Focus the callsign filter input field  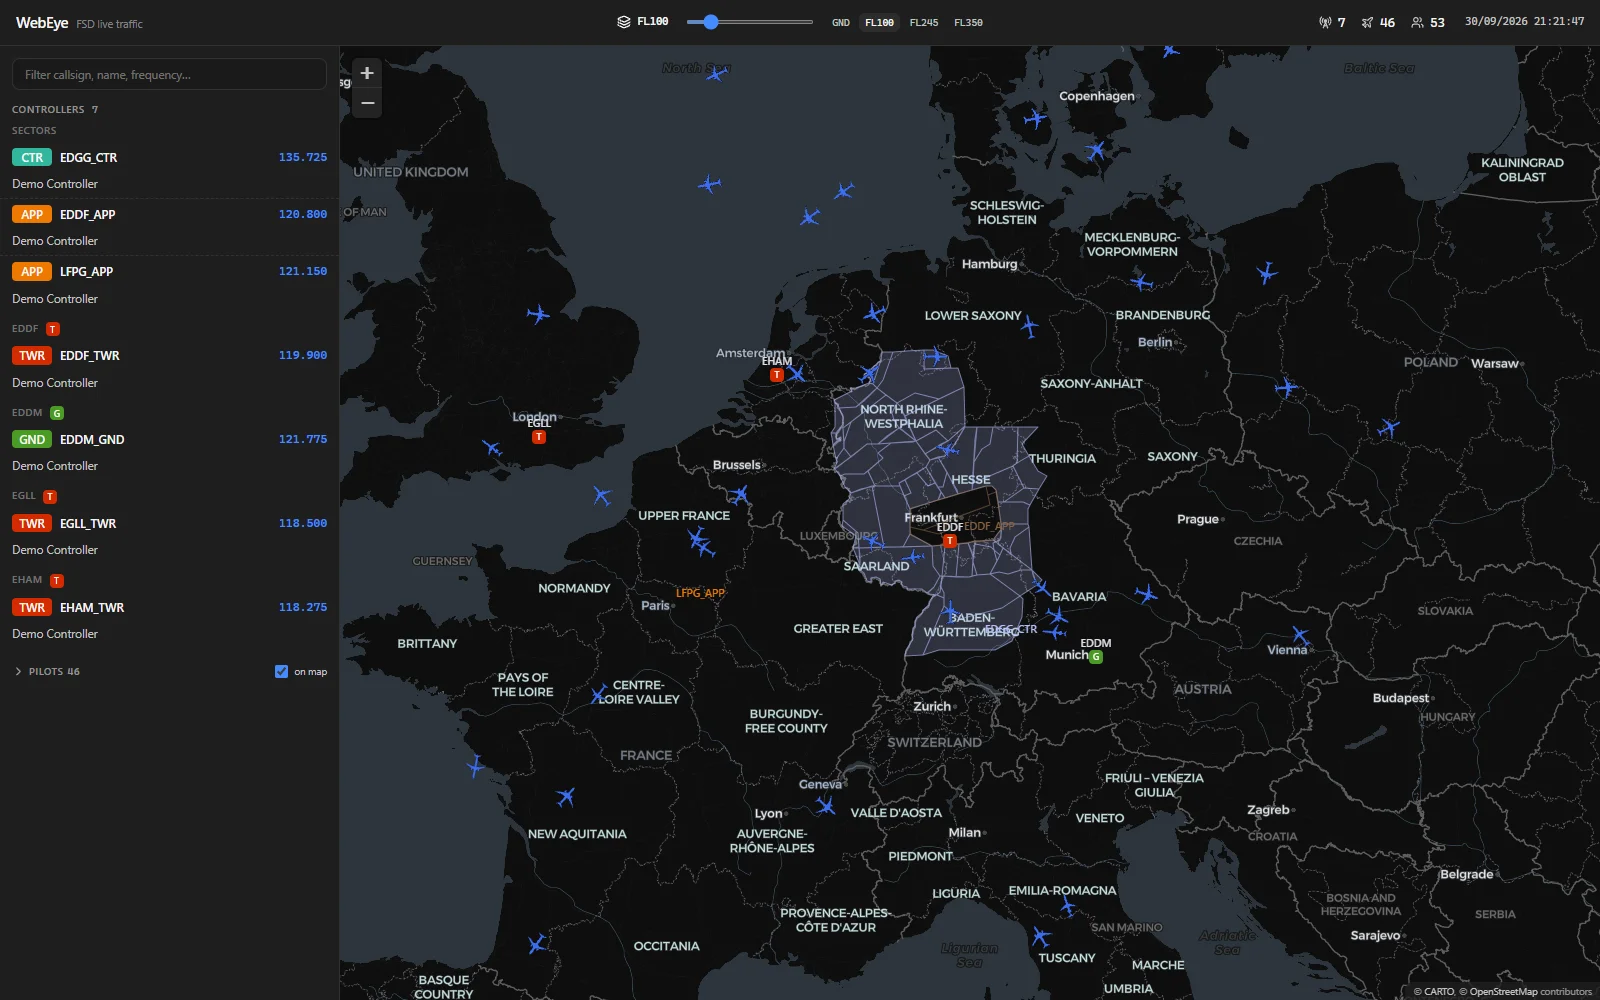[x=169, y=74]
